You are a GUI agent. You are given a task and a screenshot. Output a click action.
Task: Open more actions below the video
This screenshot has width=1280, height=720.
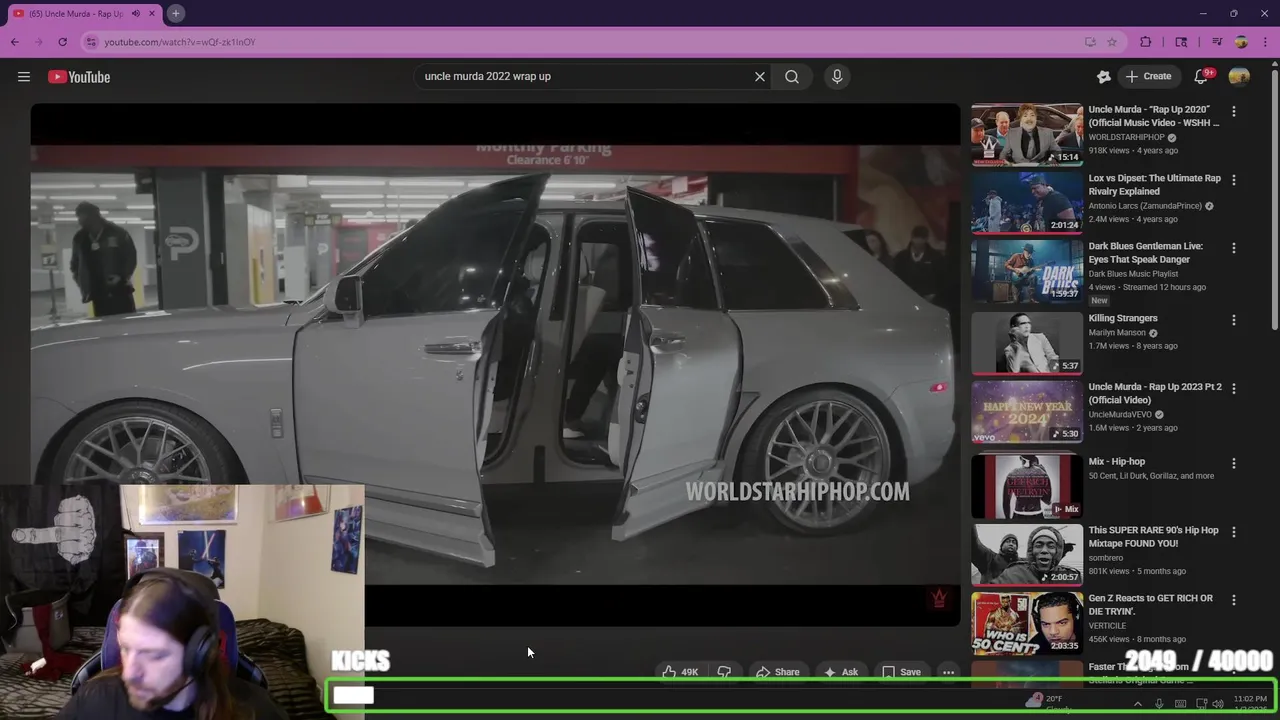(948, 672)
